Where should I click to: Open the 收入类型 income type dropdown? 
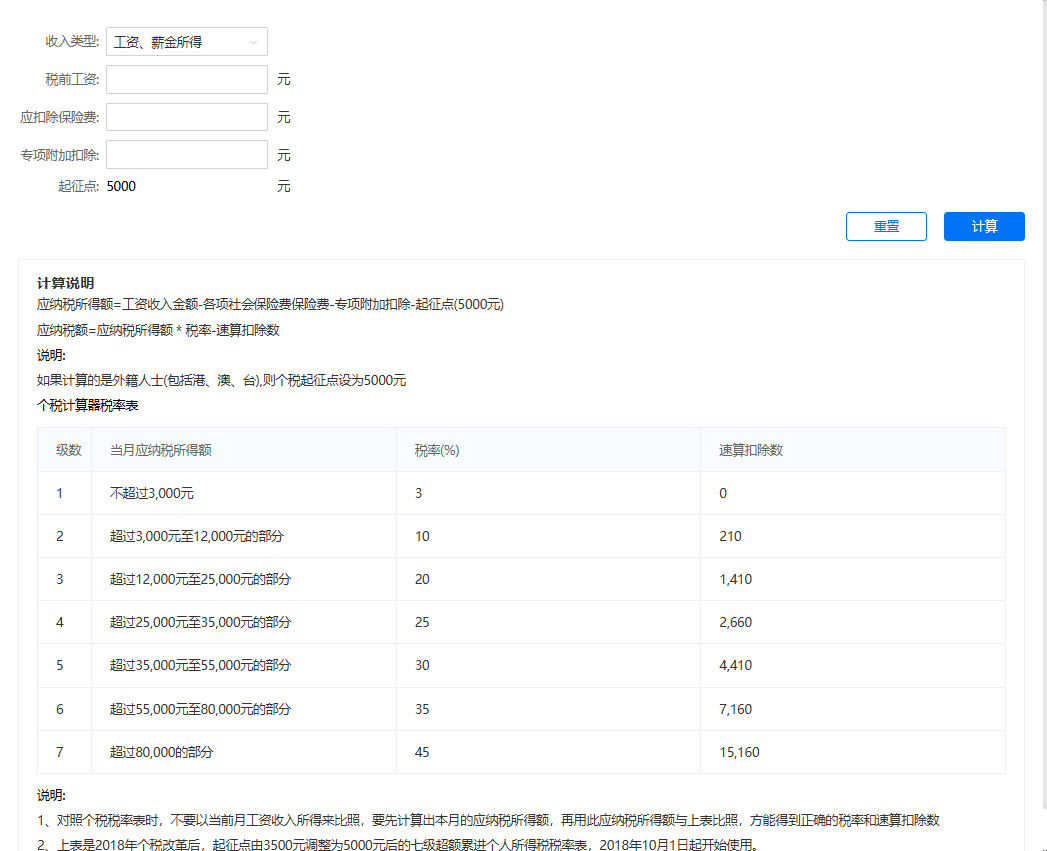(186, 41)
